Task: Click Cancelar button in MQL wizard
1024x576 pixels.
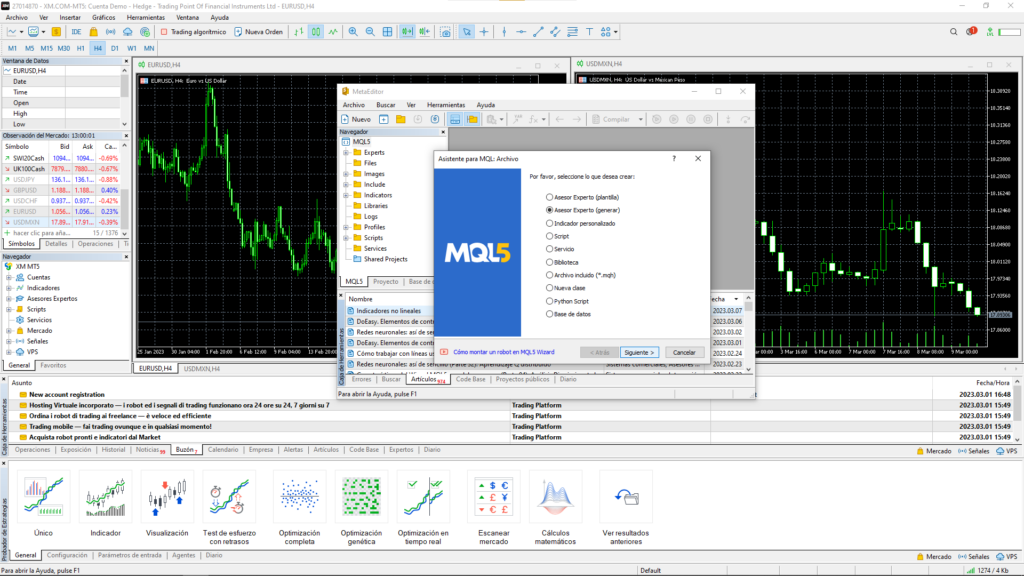Action: [684, 353]
